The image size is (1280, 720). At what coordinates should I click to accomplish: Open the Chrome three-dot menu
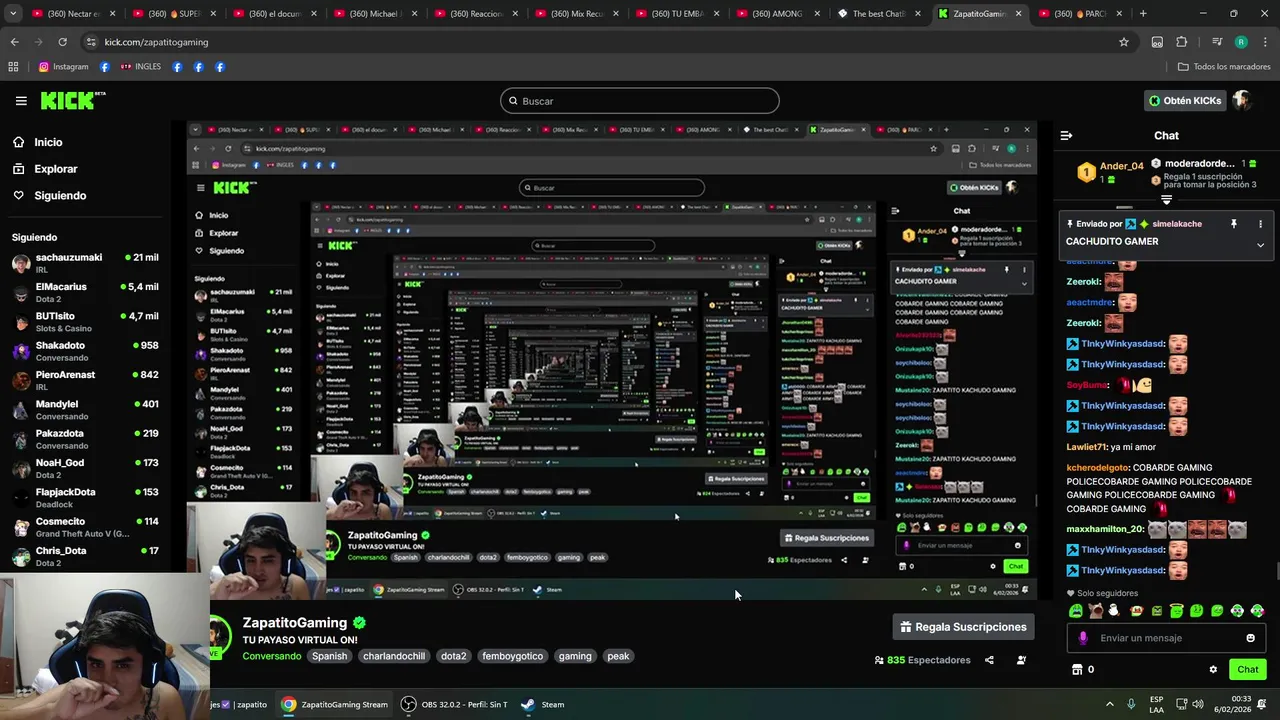1265,42
